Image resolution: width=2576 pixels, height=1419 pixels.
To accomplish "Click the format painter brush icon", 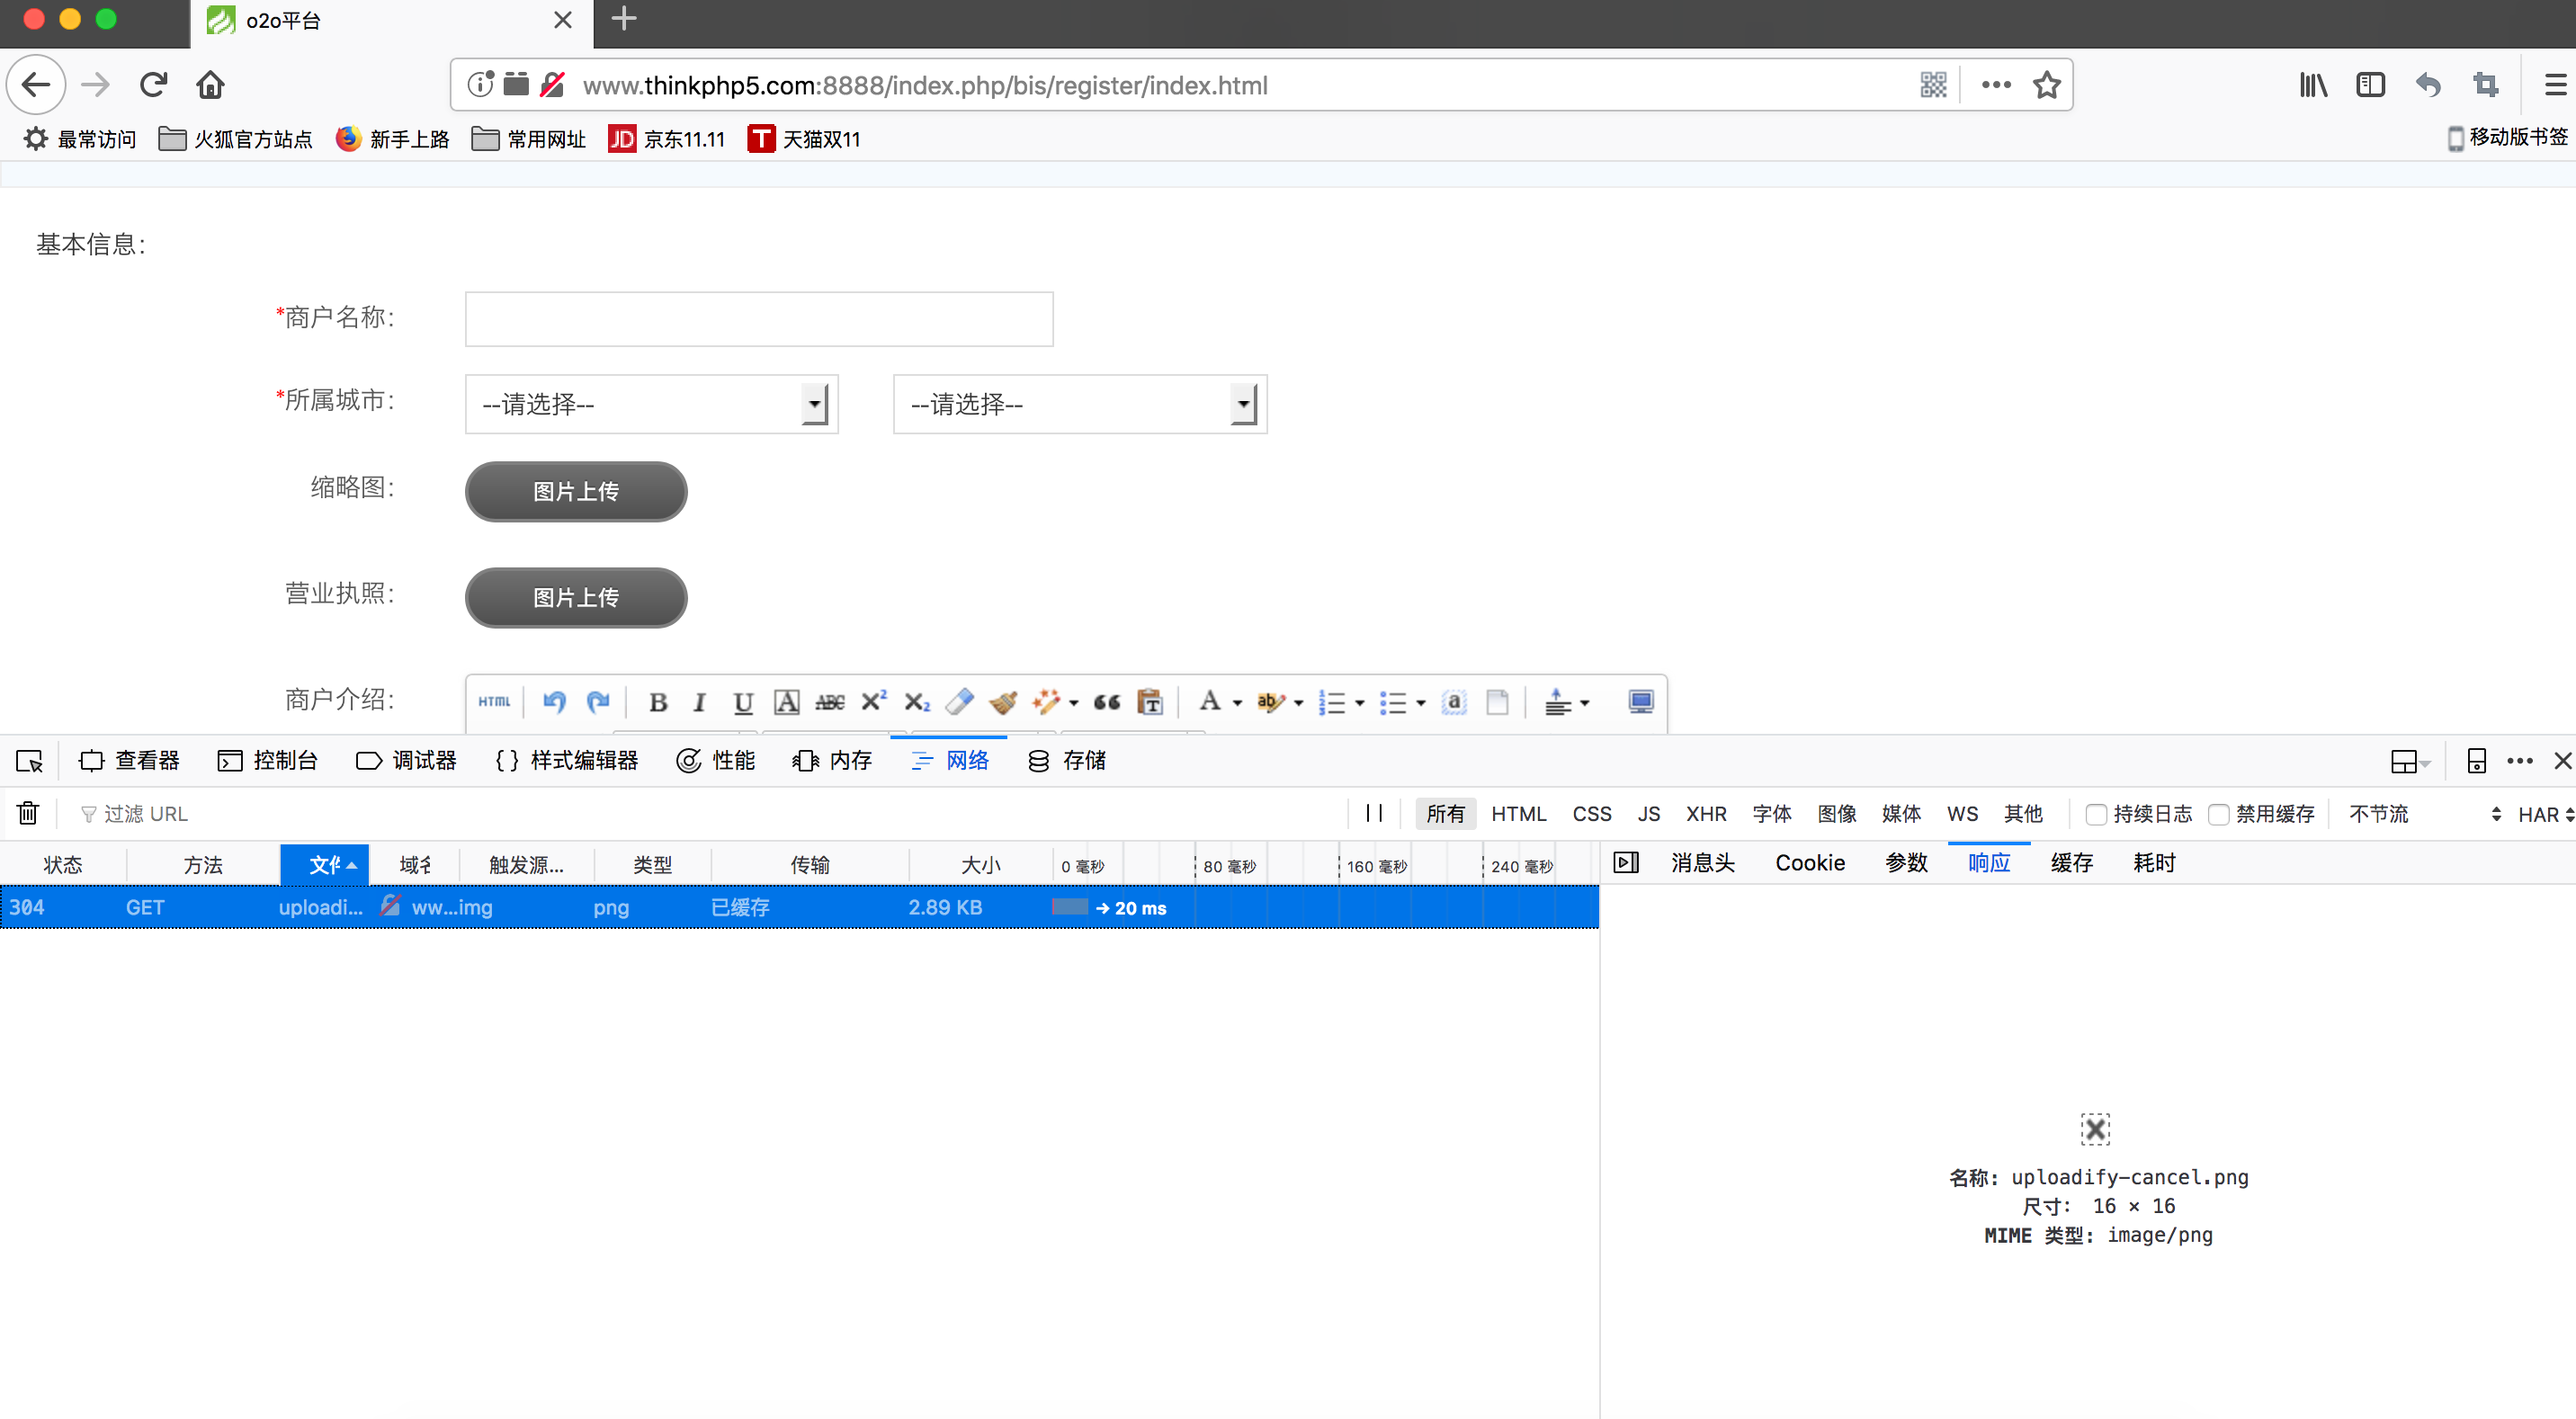I will (1003, 702).
